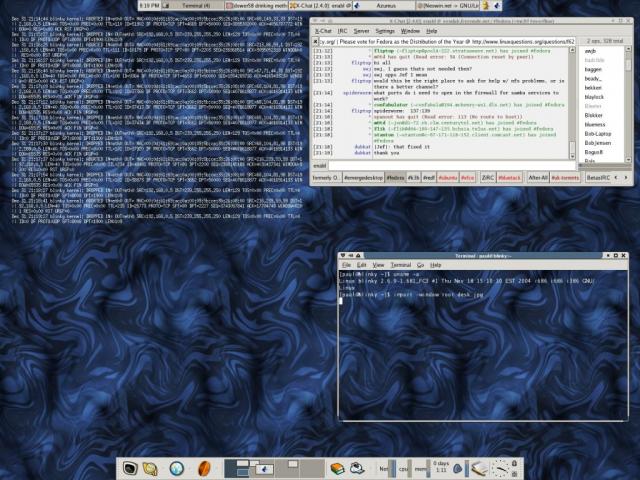Switch to the ZiRC server tab

488,178
